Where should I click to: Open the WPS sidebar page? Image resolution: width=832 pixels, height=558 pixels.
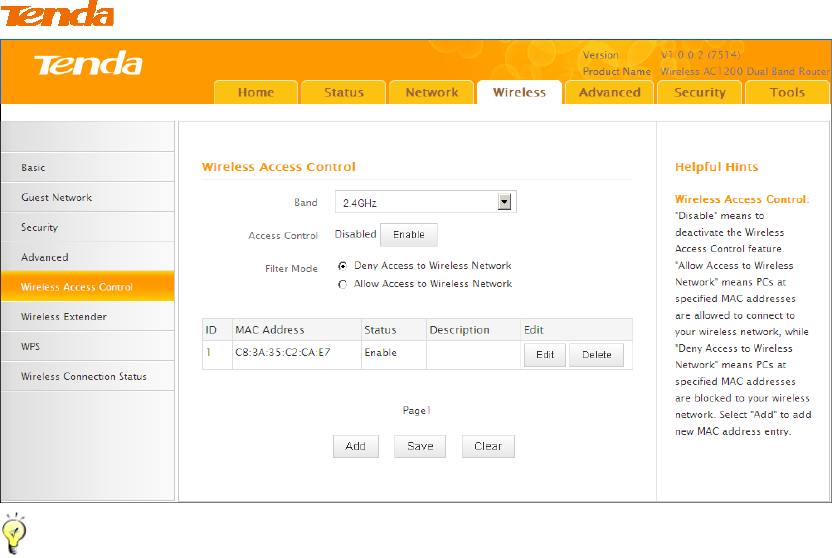(88, 346)
